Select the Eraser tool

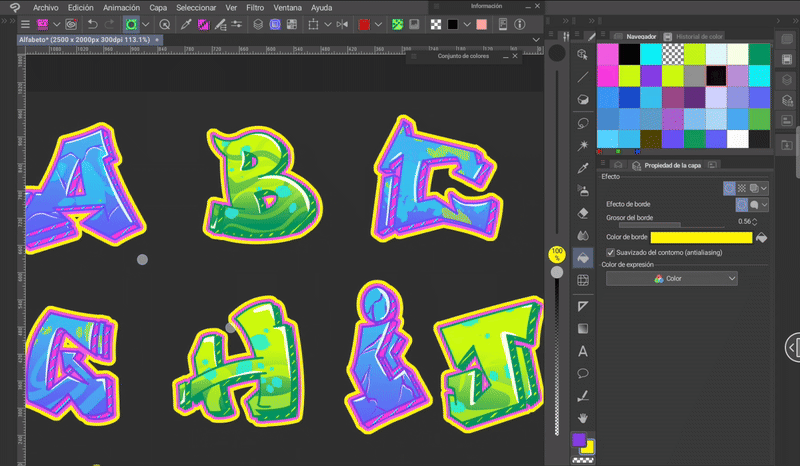point(583,212)
